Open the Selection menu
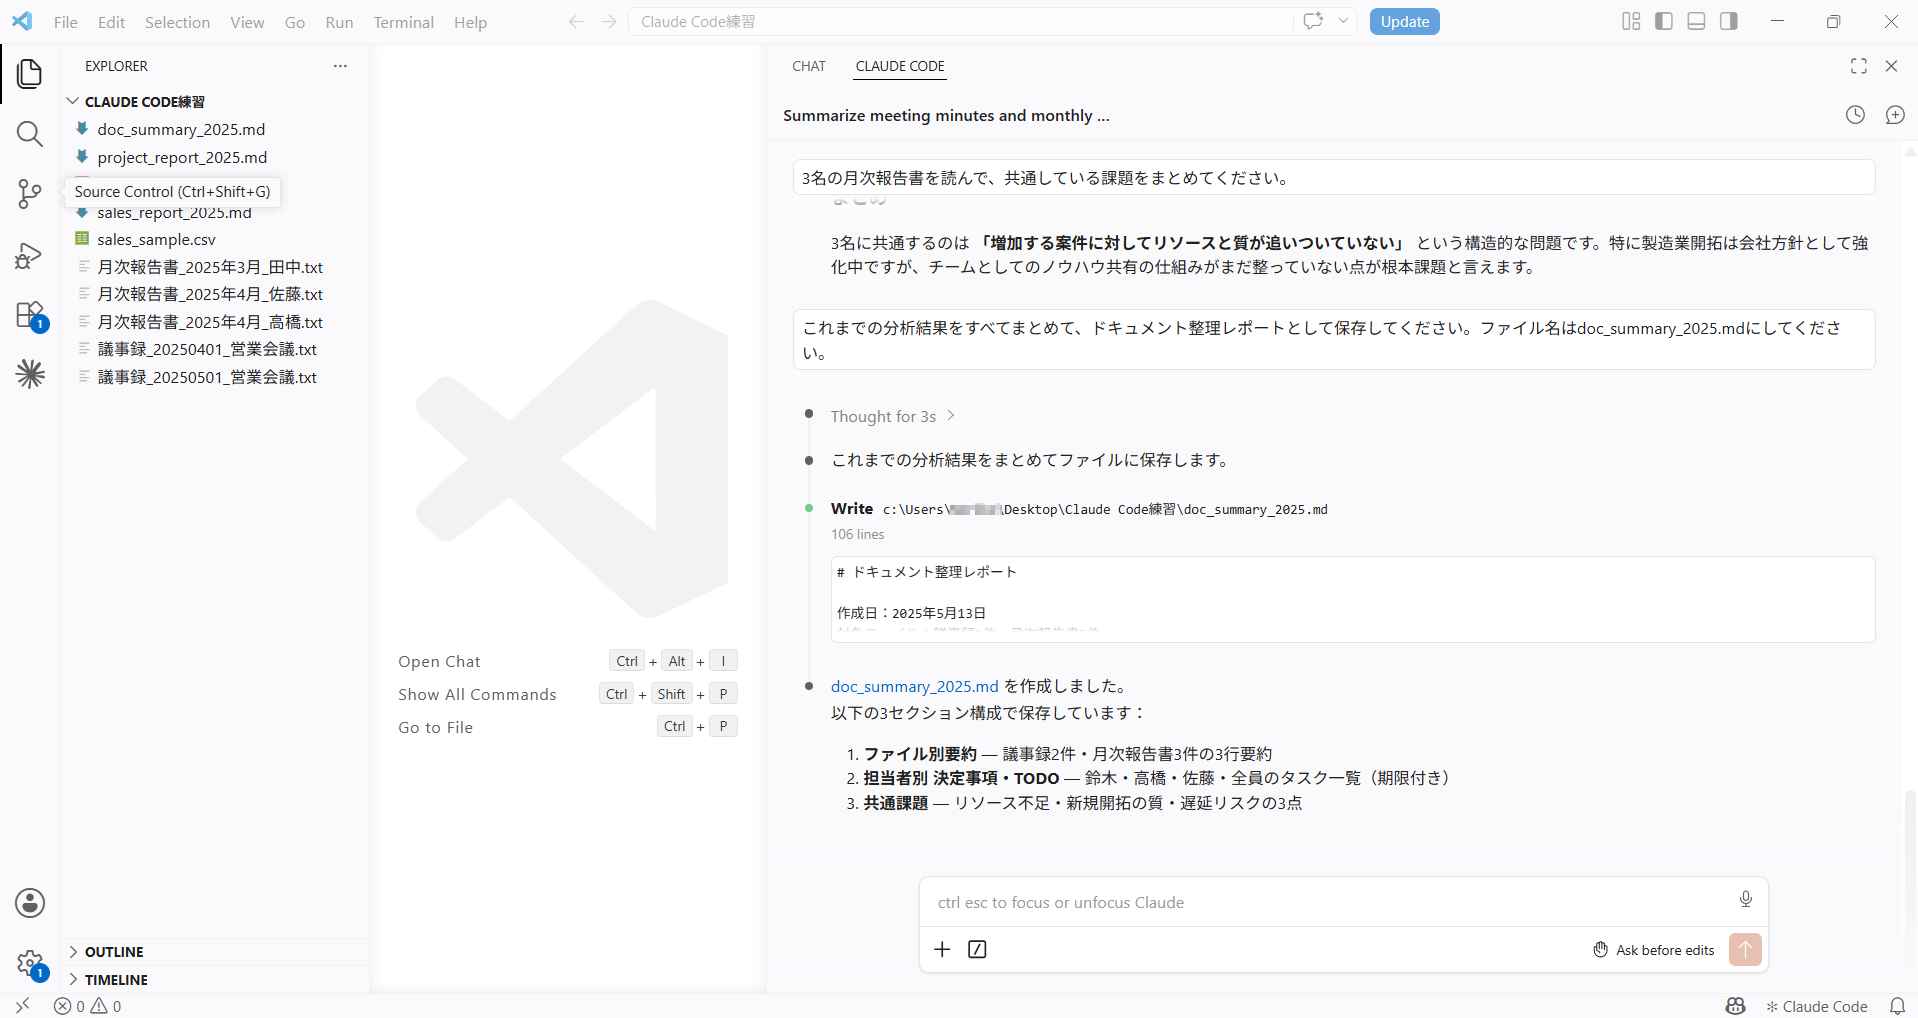The image size is (1918, 1018). 177,22
